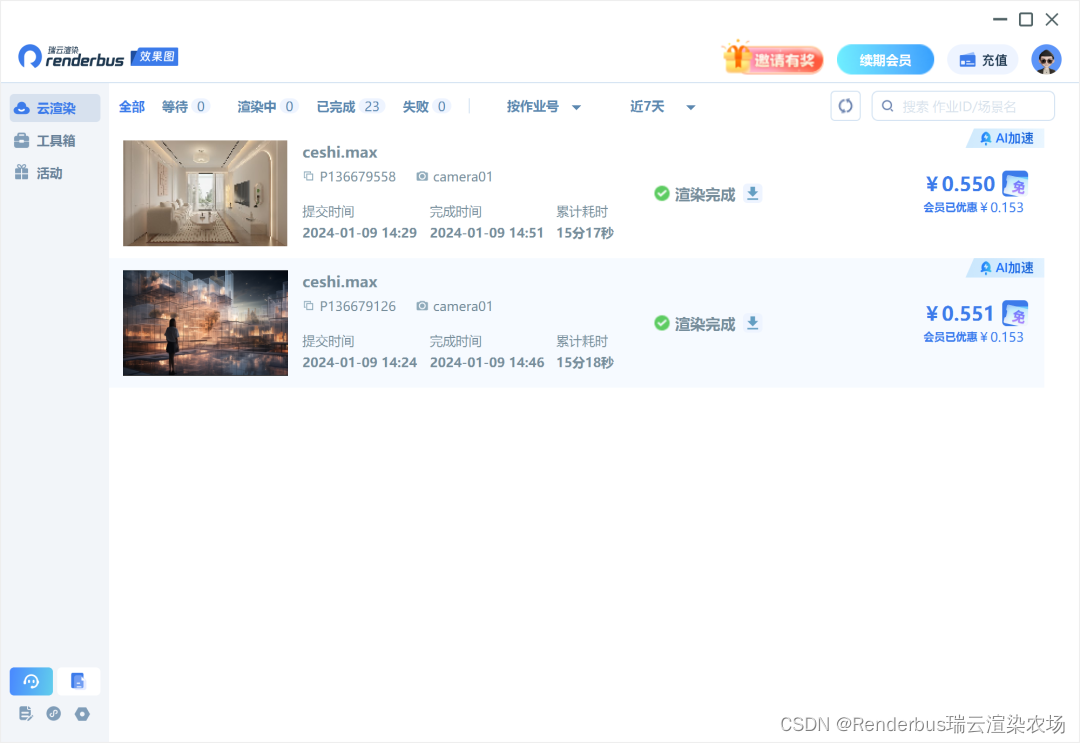Viewport: 1080px width, 743px height.
Task: Click job ID text P136679558
Action: pos(358,177)
